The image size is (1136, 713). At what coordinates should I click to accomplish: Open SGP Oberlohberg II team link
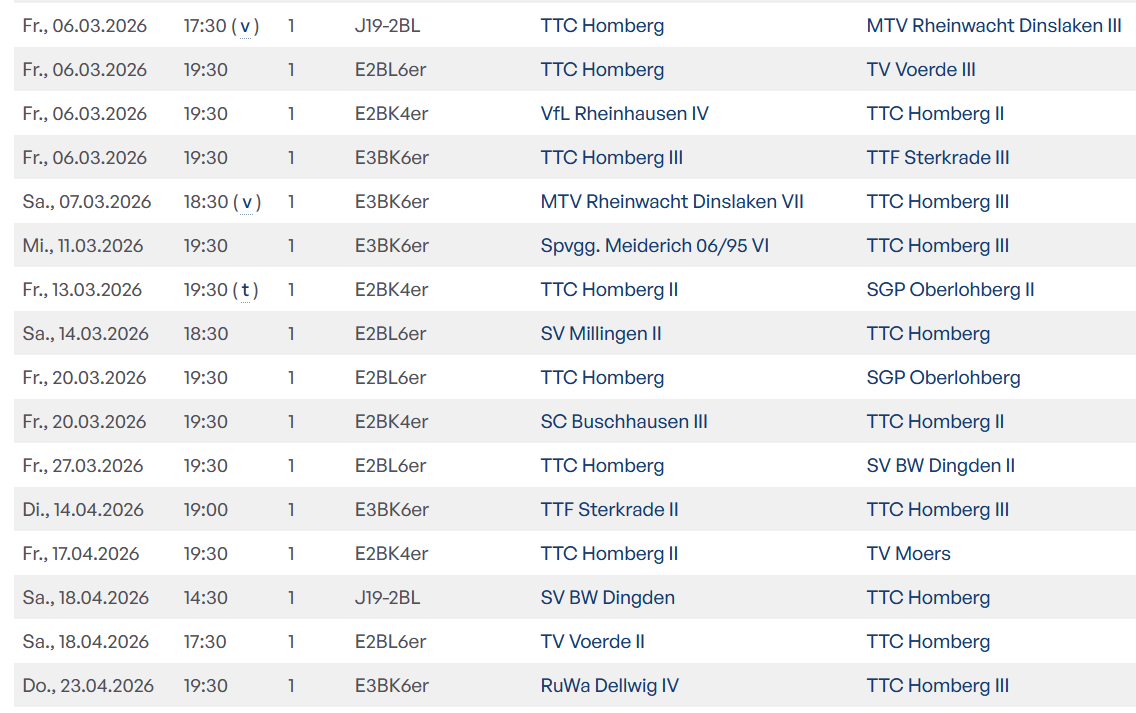click(950, 290)
